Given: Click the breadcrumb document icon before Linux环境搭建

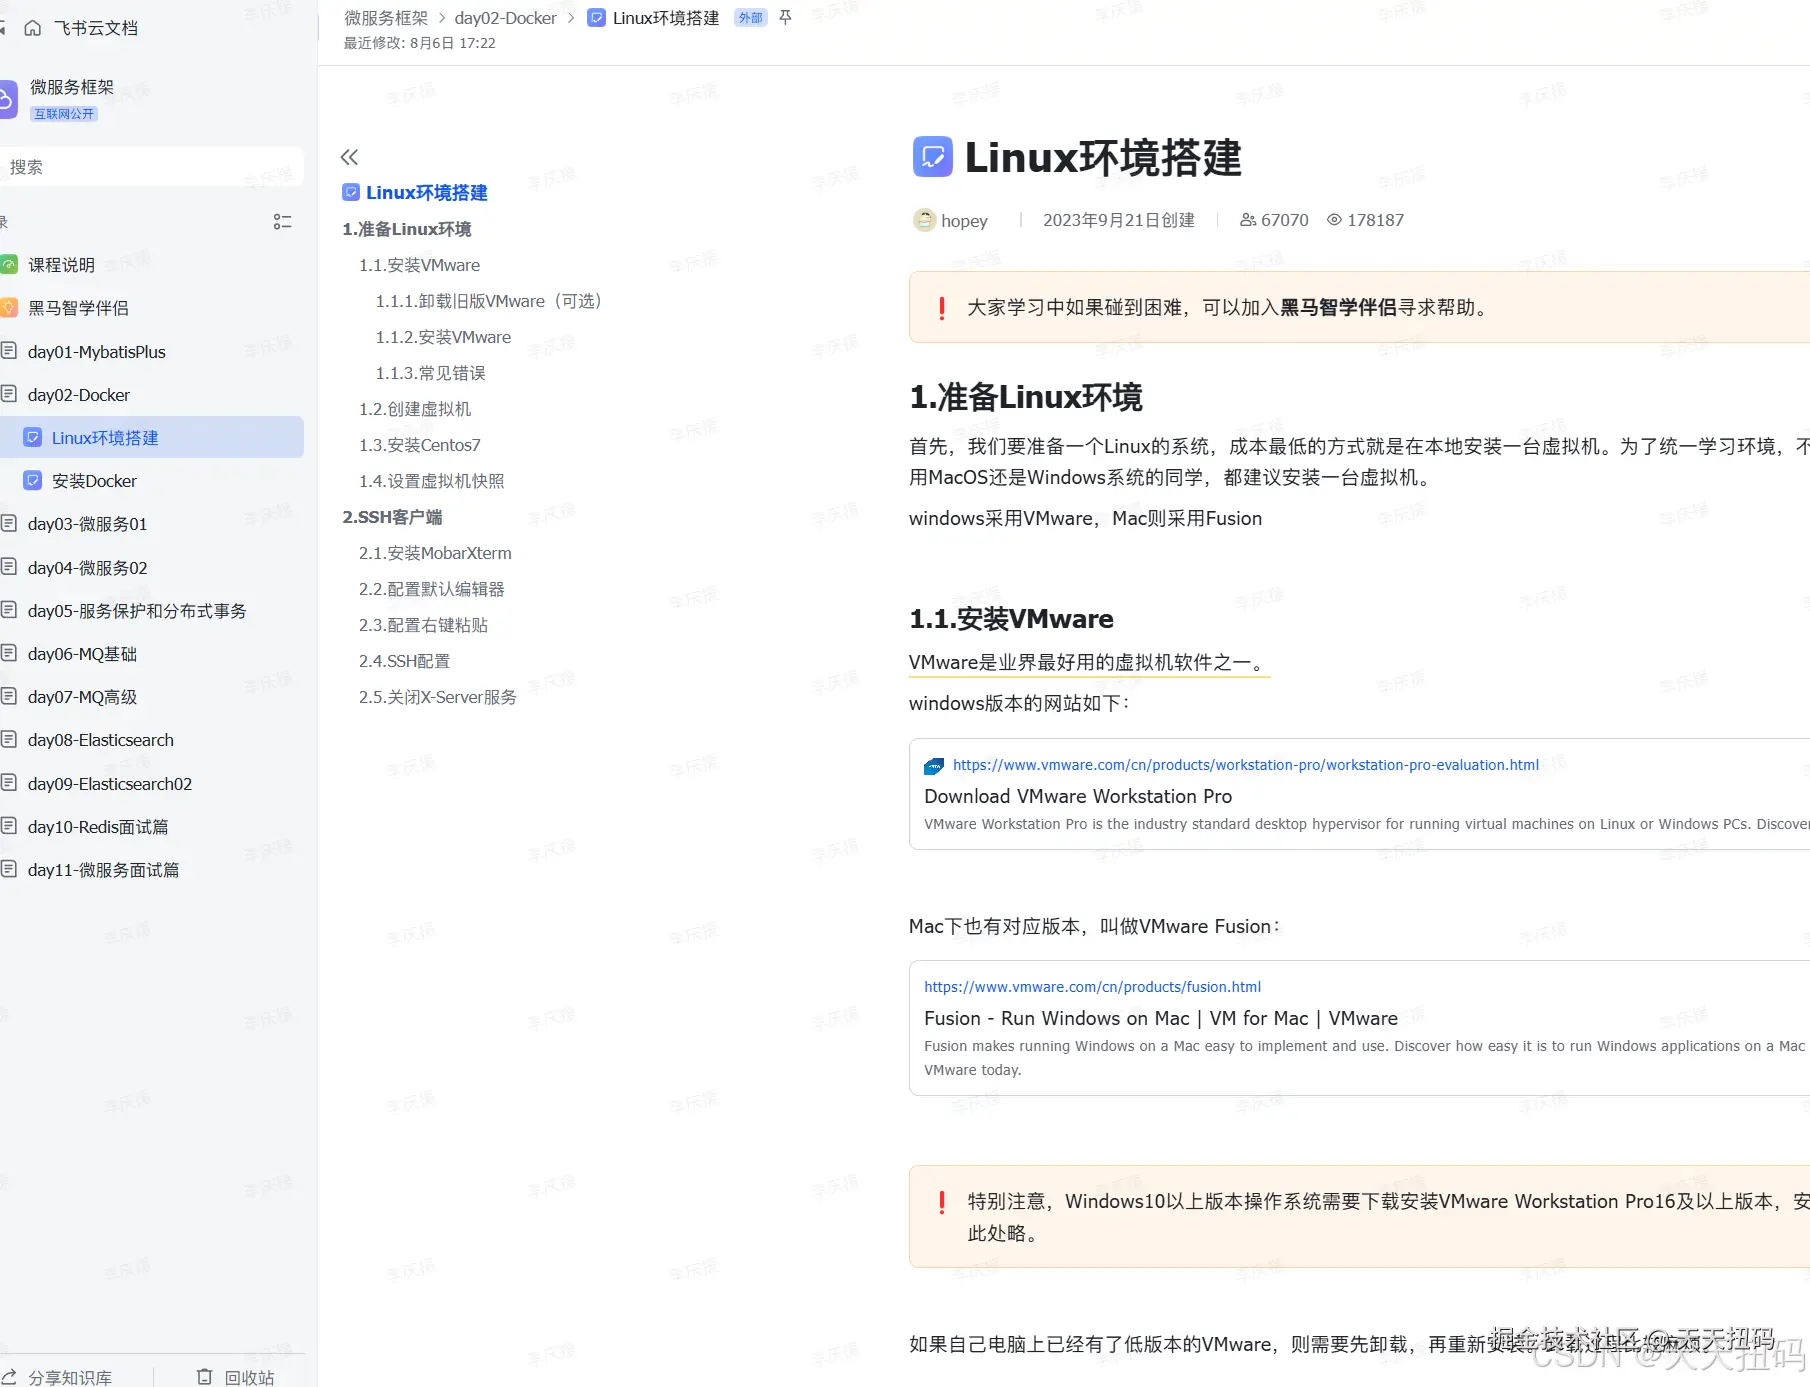Looking at the screenshot, I should click(596, 18).
